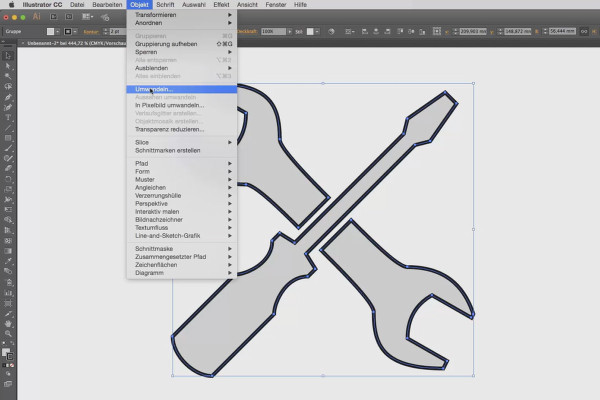Image resolution: width=600 pixels, height=400 pixels.
Task: Open Bridge from the application bar
Action: 54,16
